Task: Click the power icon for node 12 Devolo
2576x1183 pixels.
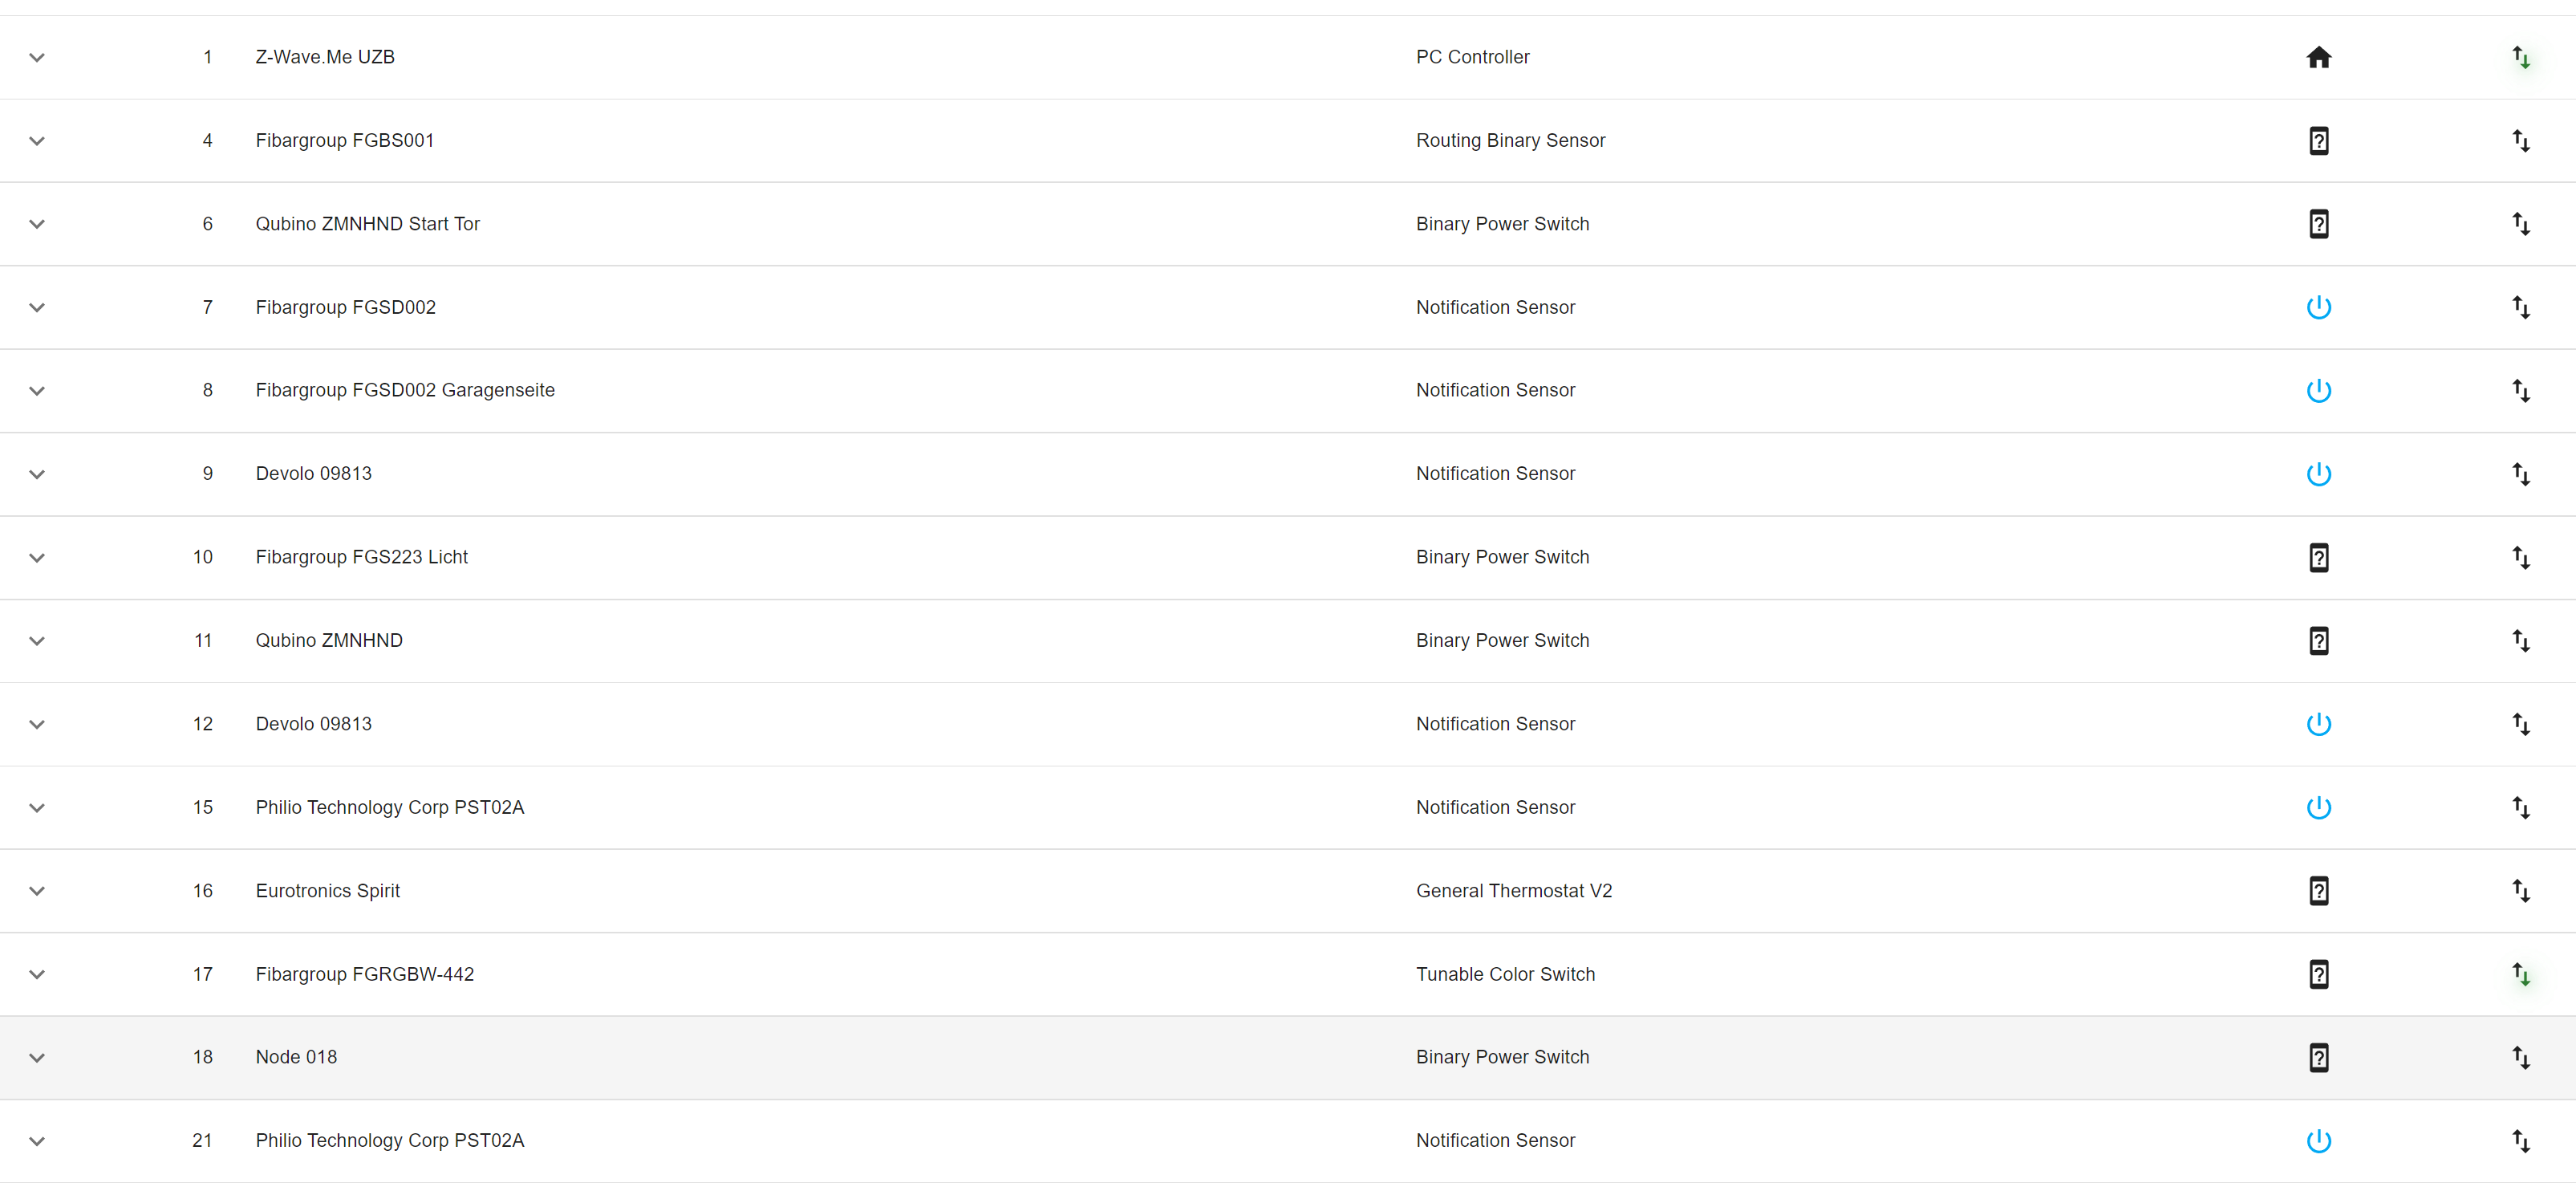Action: pos(2318,724)
